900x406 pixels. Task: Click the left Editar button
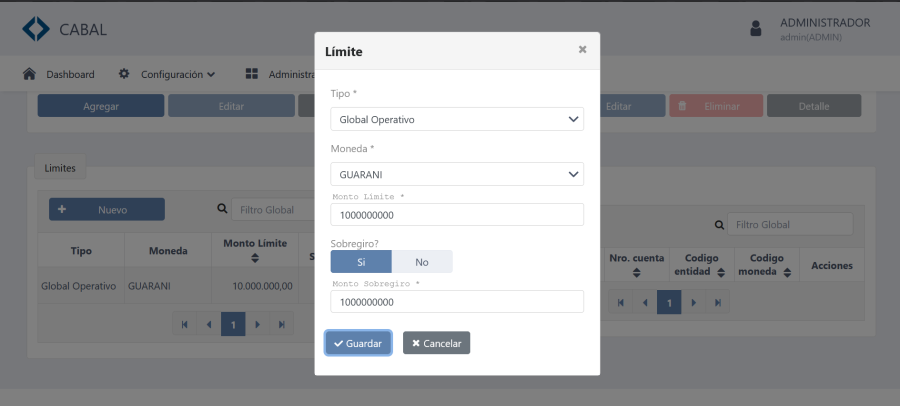(231, 106)
